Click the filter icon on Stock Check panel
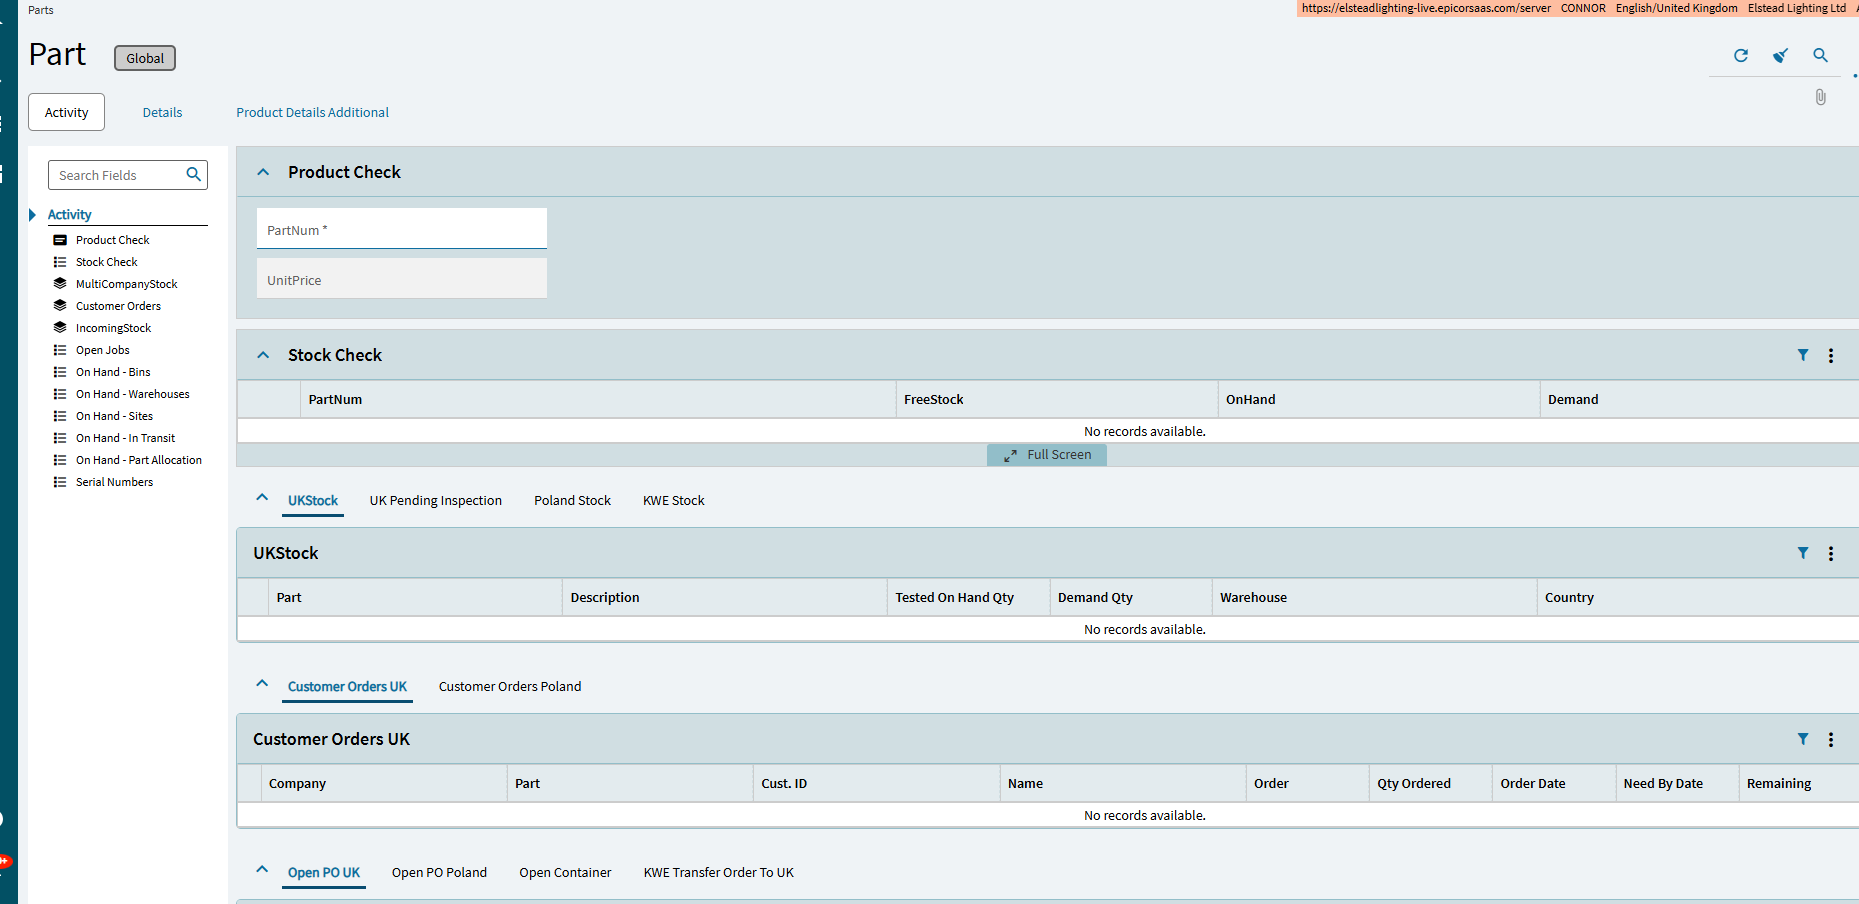The height and width of the screenshot is (904, 1859). point(1803,355)
